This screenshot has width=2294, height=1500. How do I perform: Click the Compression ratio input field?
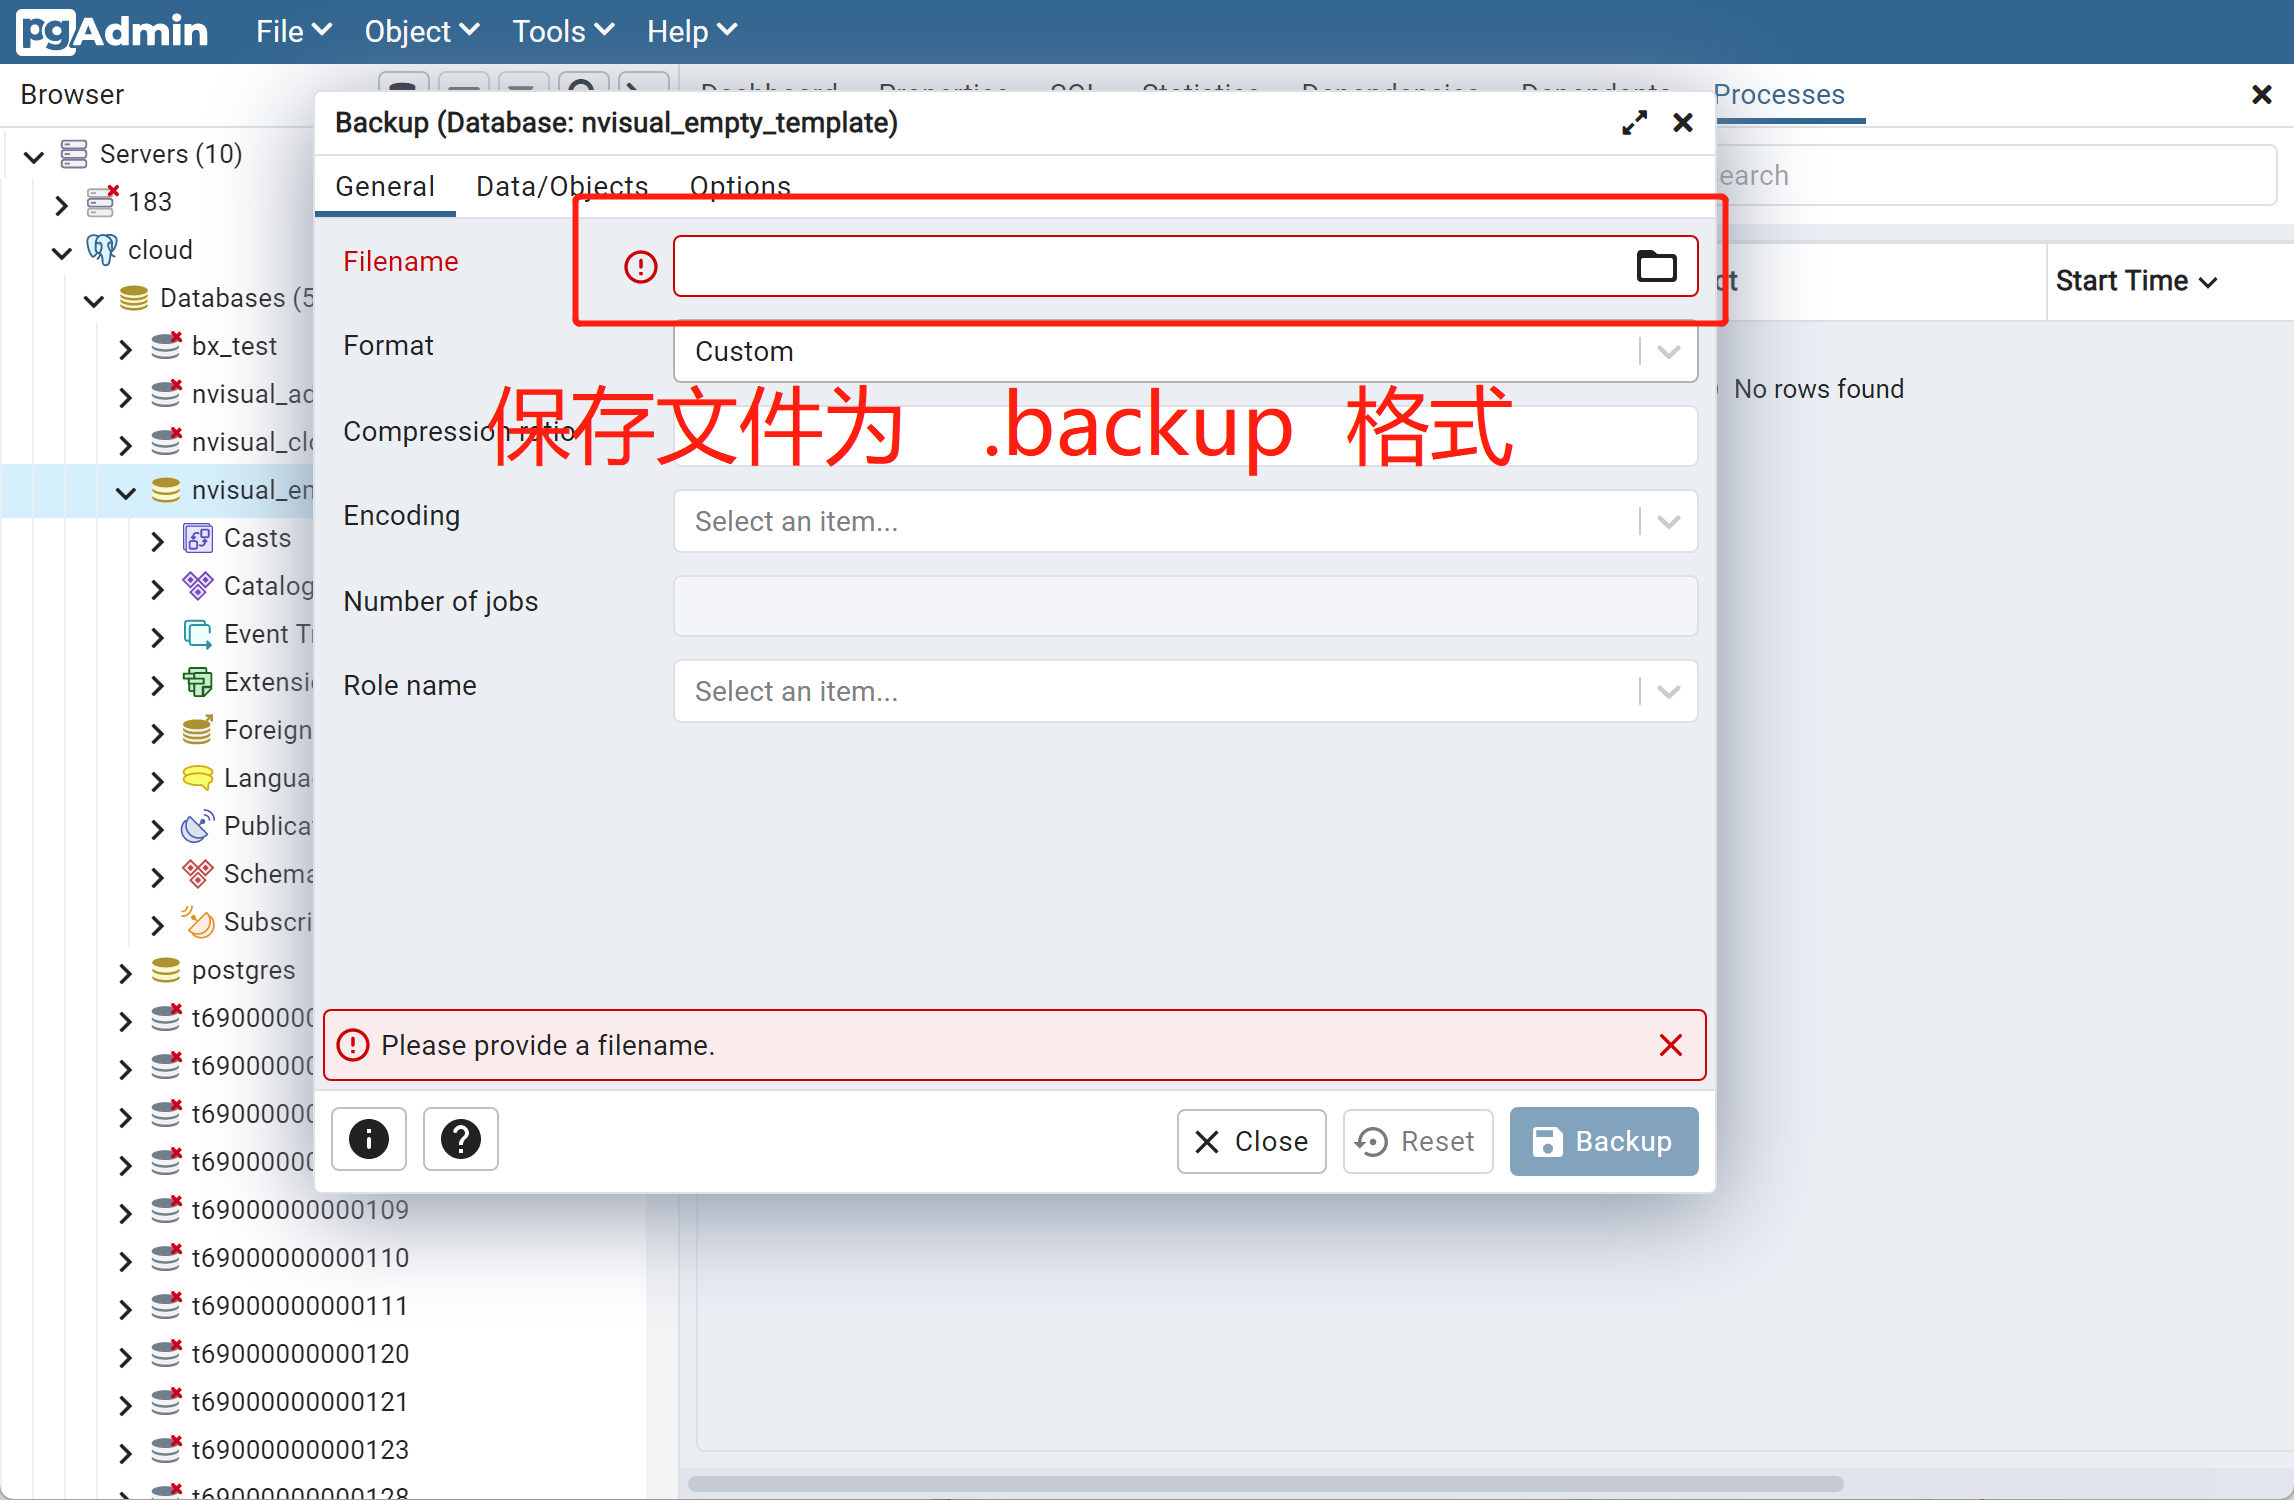1185,436
